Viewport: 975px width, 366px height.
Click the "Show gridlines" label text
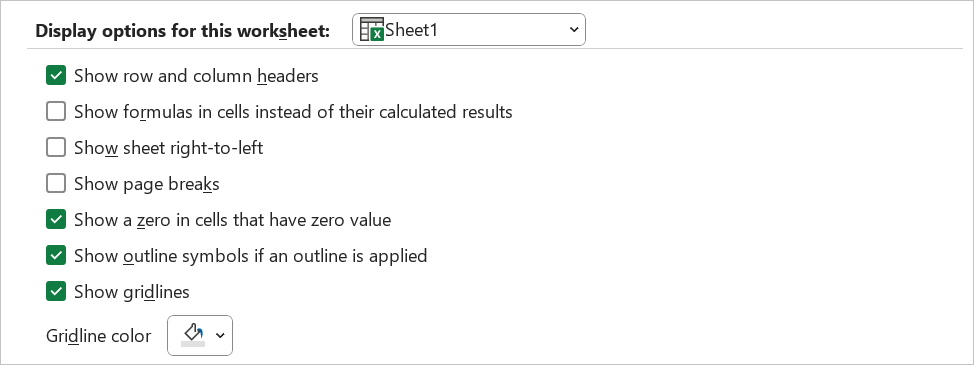[132, 292]
